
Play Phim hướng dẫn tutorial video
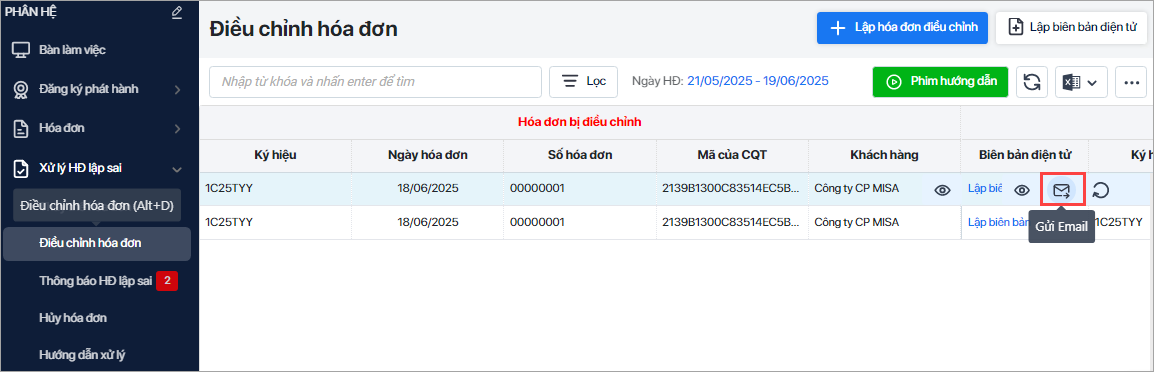(940, 82)
